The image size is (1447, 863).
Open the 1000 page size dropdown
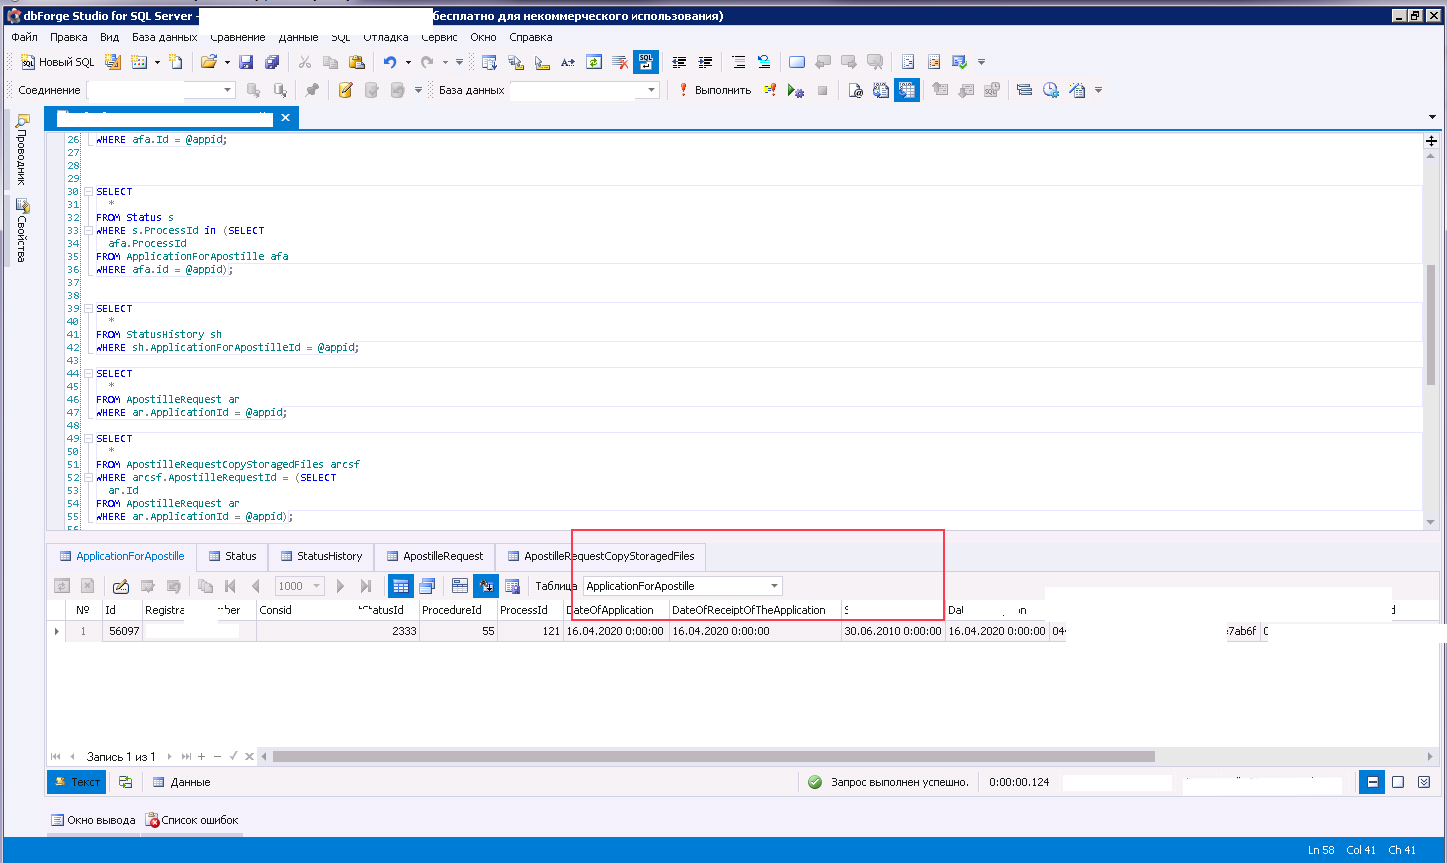tap(316, 586)
